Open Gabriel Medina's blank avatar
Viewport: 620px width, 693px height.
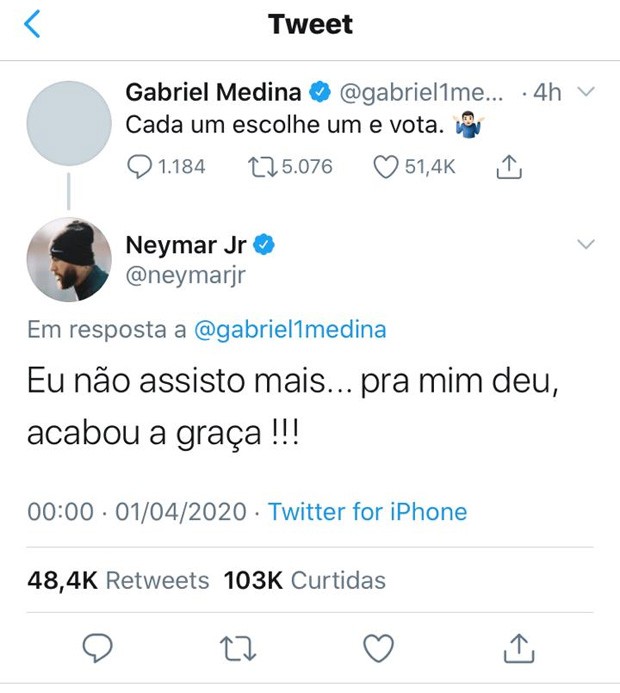(x=68, y=123)
